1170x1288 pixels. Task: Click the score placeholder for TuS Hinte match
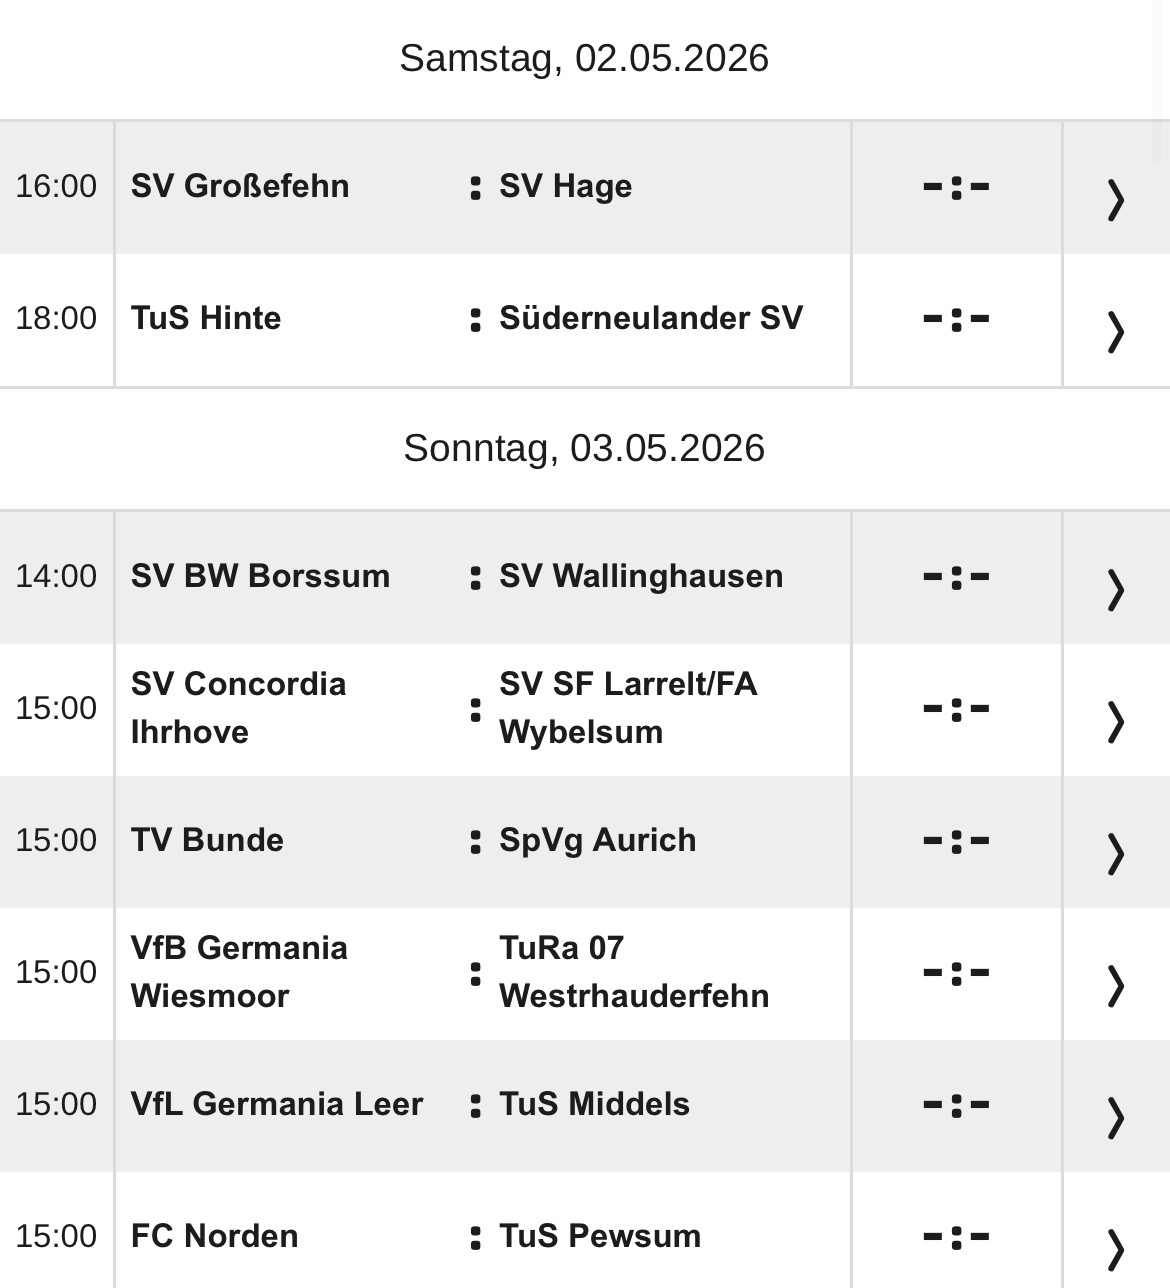click(x=956, y=319)
